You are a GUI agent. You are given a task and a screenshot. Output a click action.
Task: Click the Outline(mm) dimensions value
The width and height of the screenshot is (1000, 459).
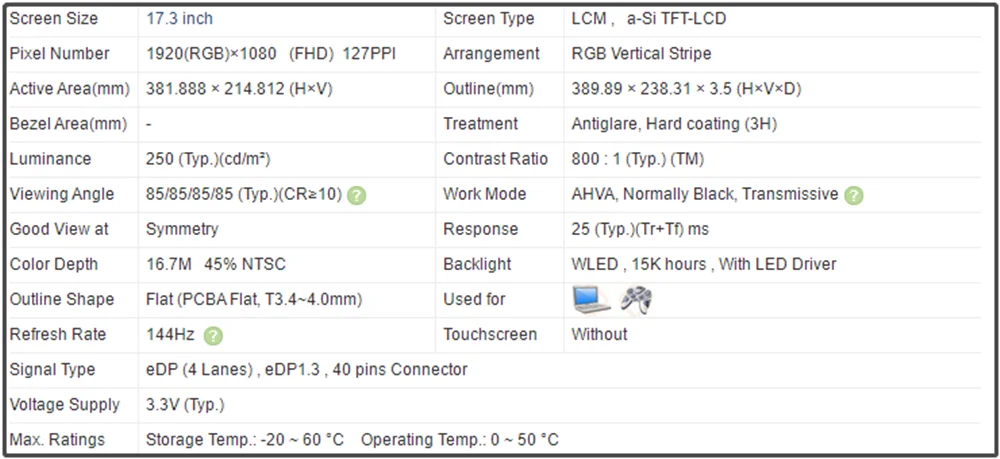click(686, 89)
